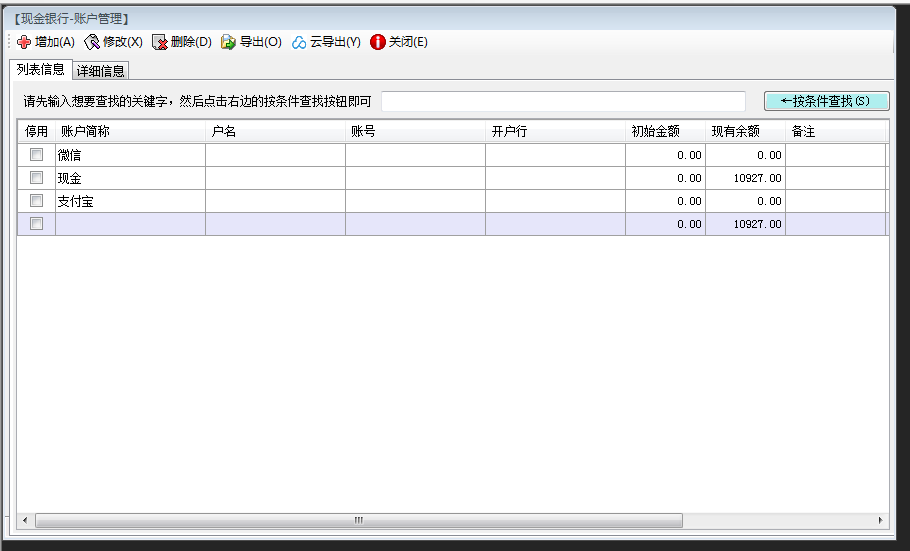
Task: Click the 关闭(E) close icon
Action: (378, 42)
